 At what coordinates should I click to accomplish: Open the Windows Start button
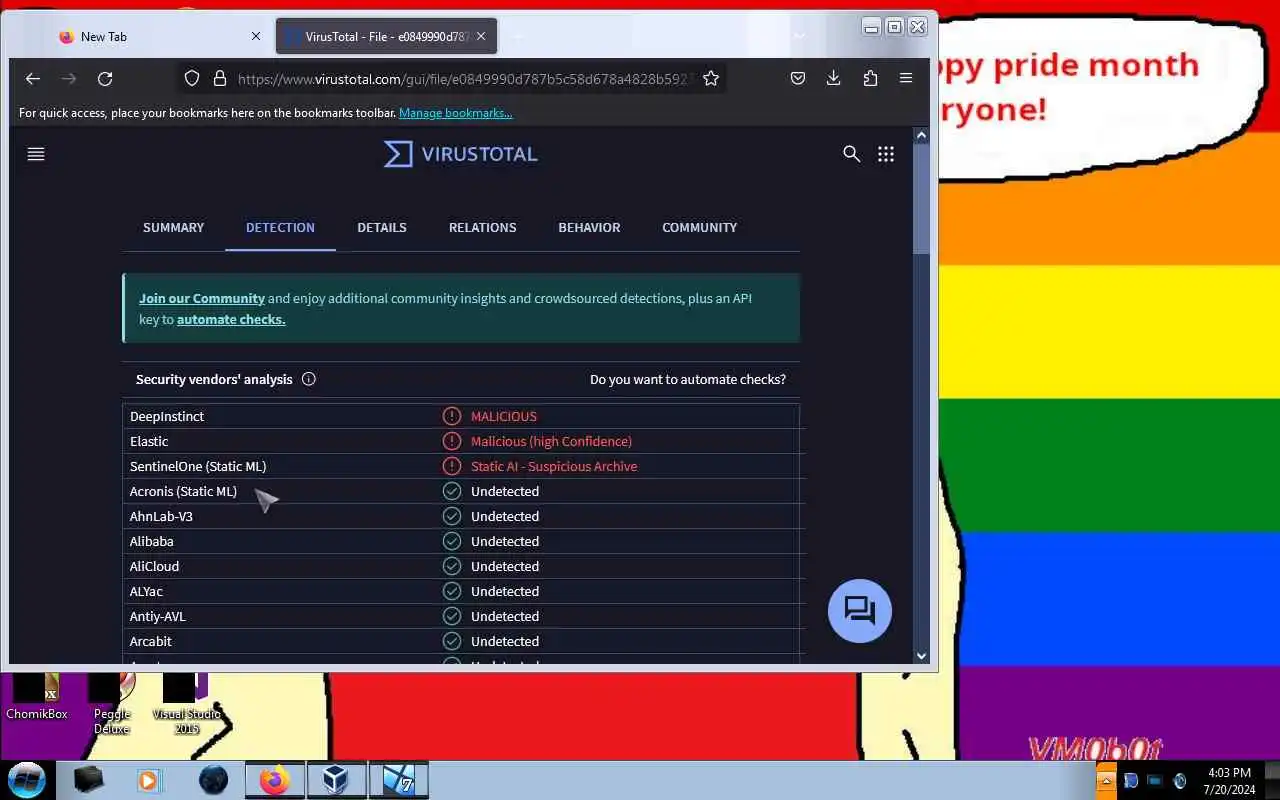click(26, 780)
